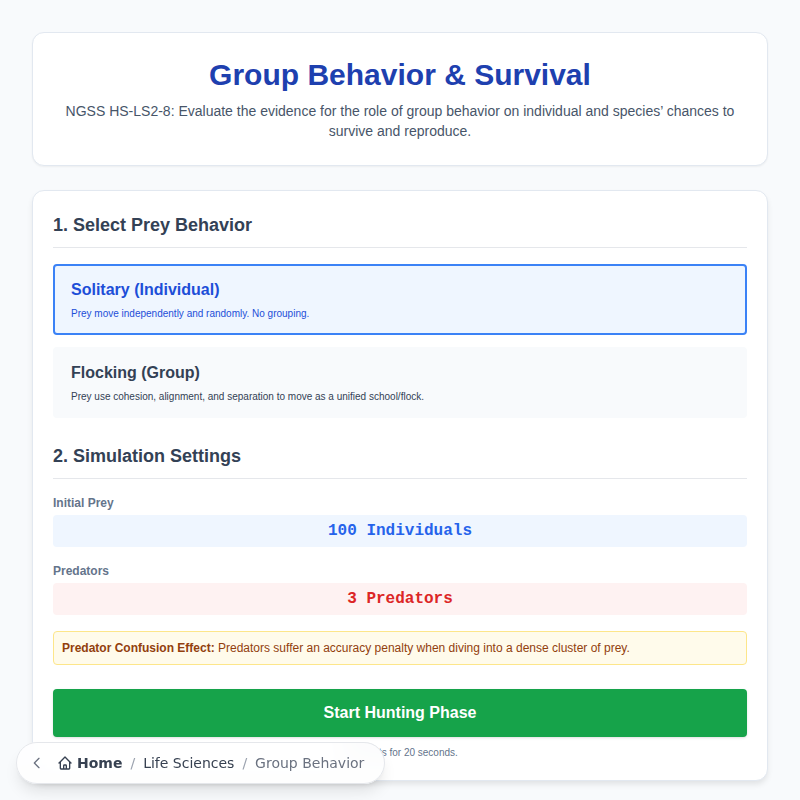This screenshot has width=800, height=800.
Task: Click the Group Behavior & Survival title
Action: click(x=399, y=75)
